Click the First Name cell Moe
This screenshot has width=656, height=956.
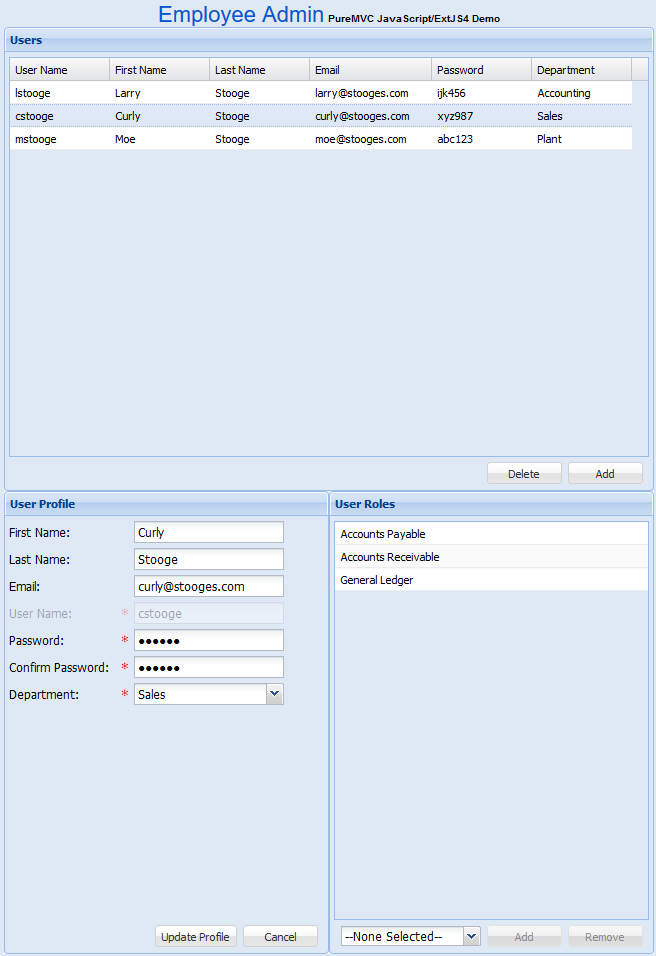pos(159,139)
